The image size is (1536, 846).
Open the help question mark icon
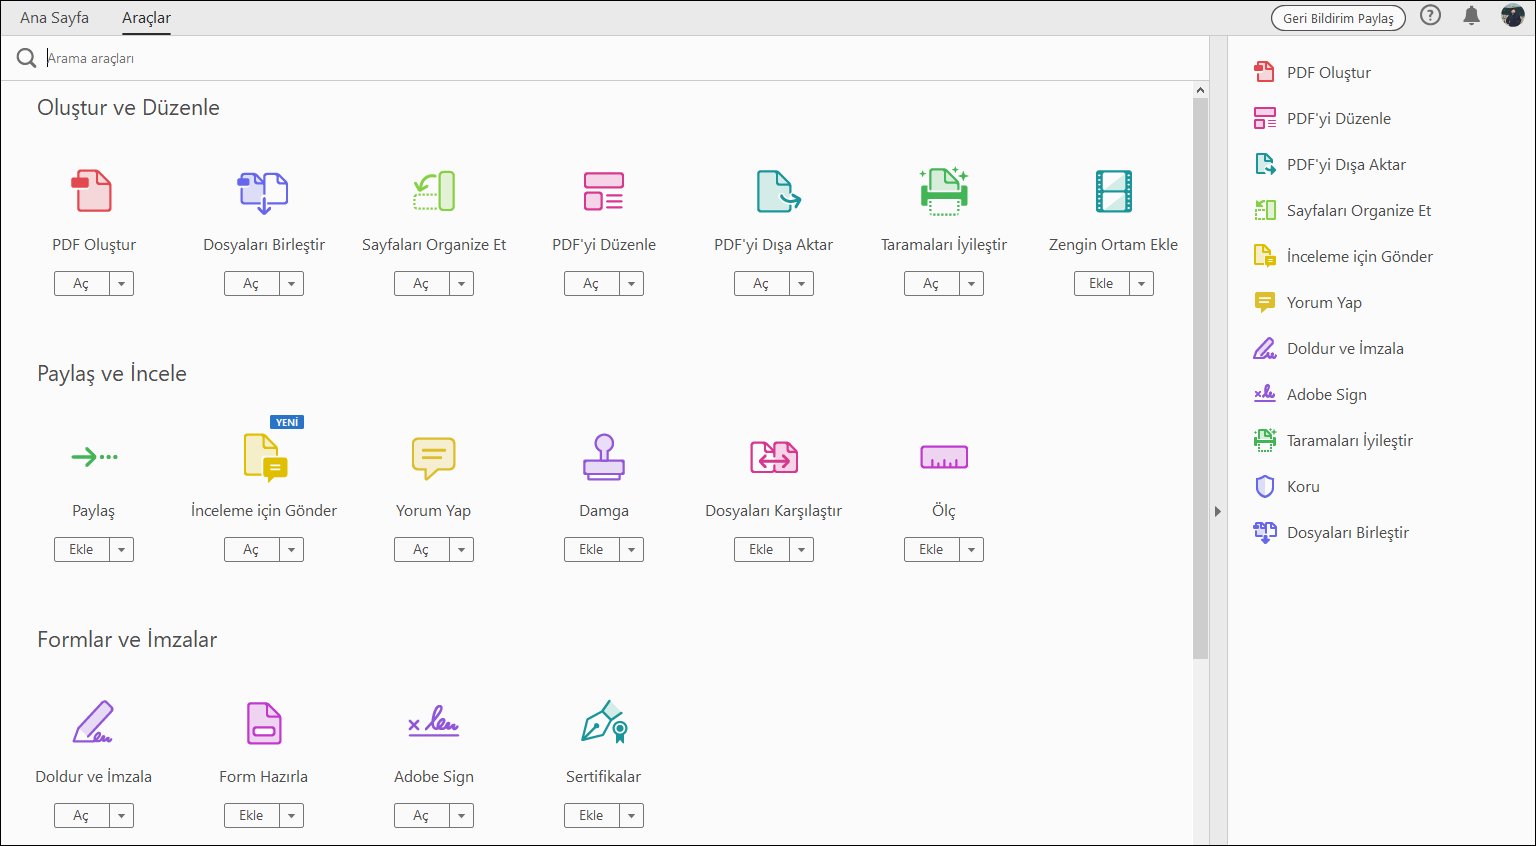[x=1431, y=15]
